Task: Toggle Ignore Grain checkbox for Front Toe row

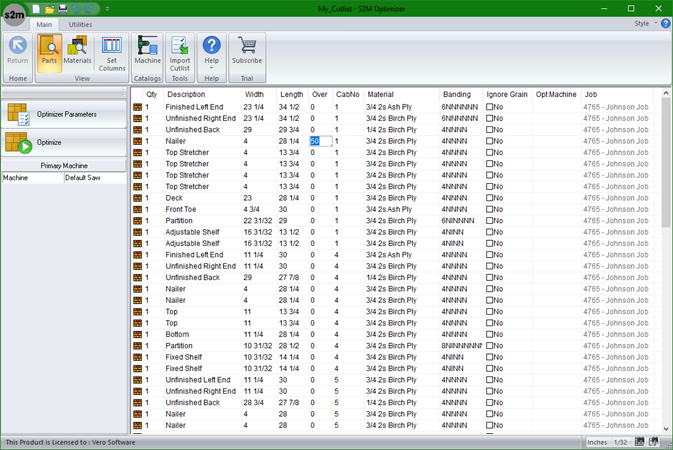Action: [489, 210]
